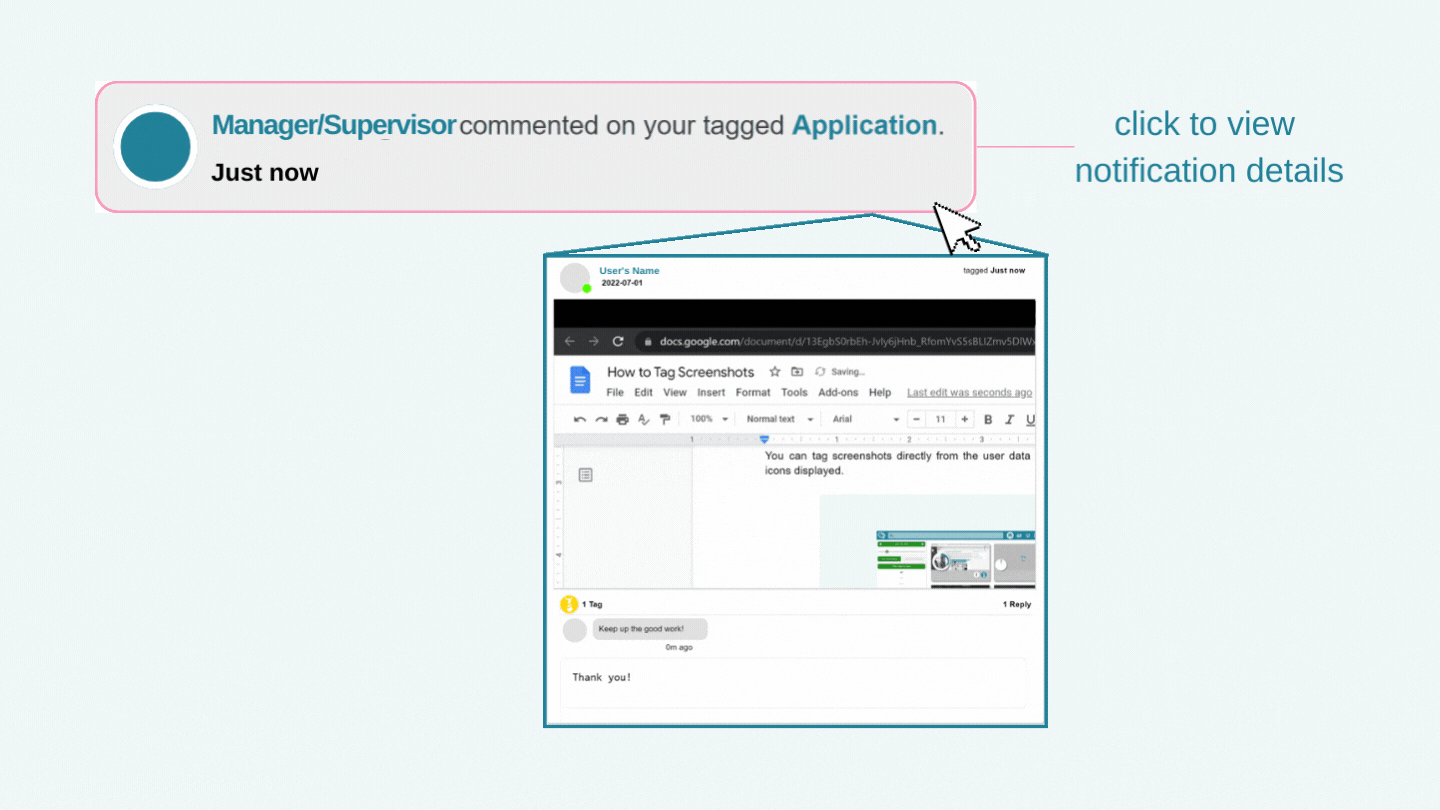Viewport: 1440px width, 810px height.
Task: Open the Arial font dropdown
Action: tap(866, 420)
